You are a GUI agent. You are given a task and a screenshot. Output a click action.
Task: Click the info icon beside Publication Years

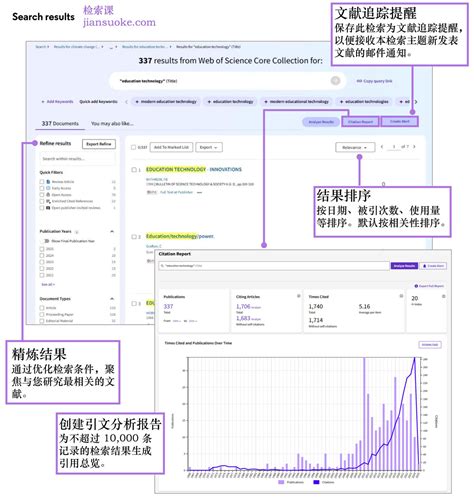(77, 232)
